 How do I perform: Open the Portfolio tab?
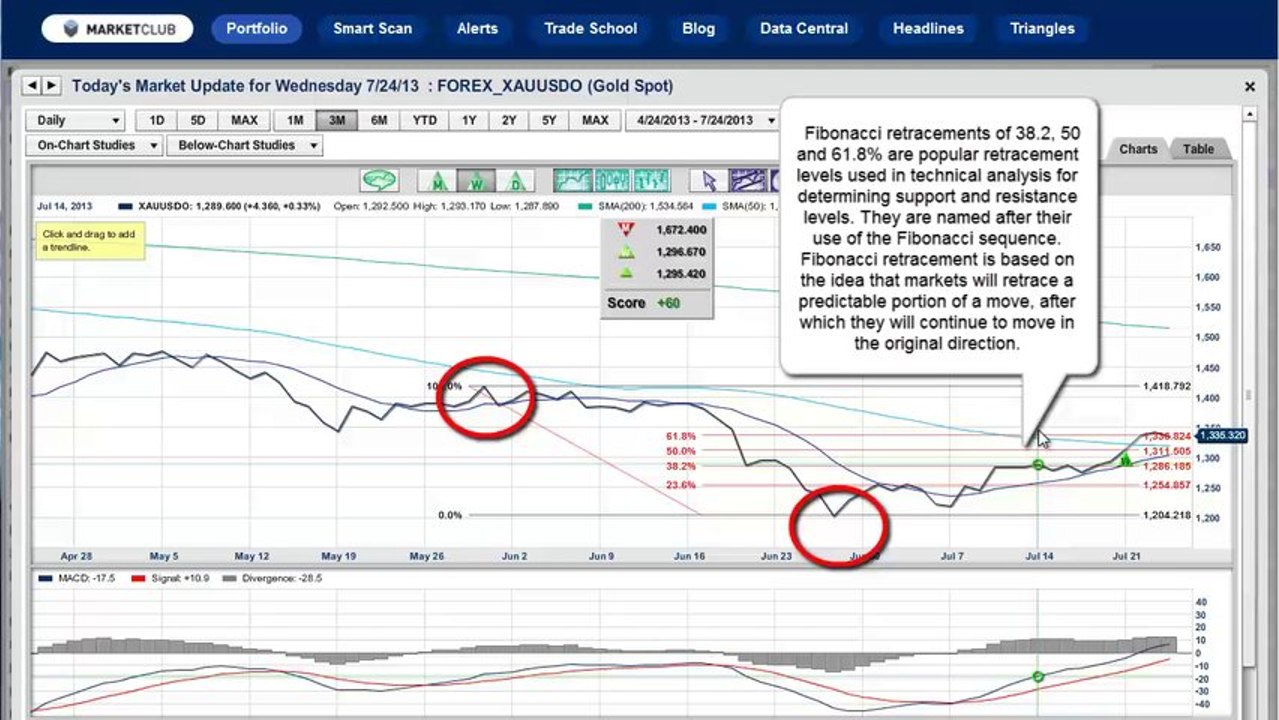256,28
